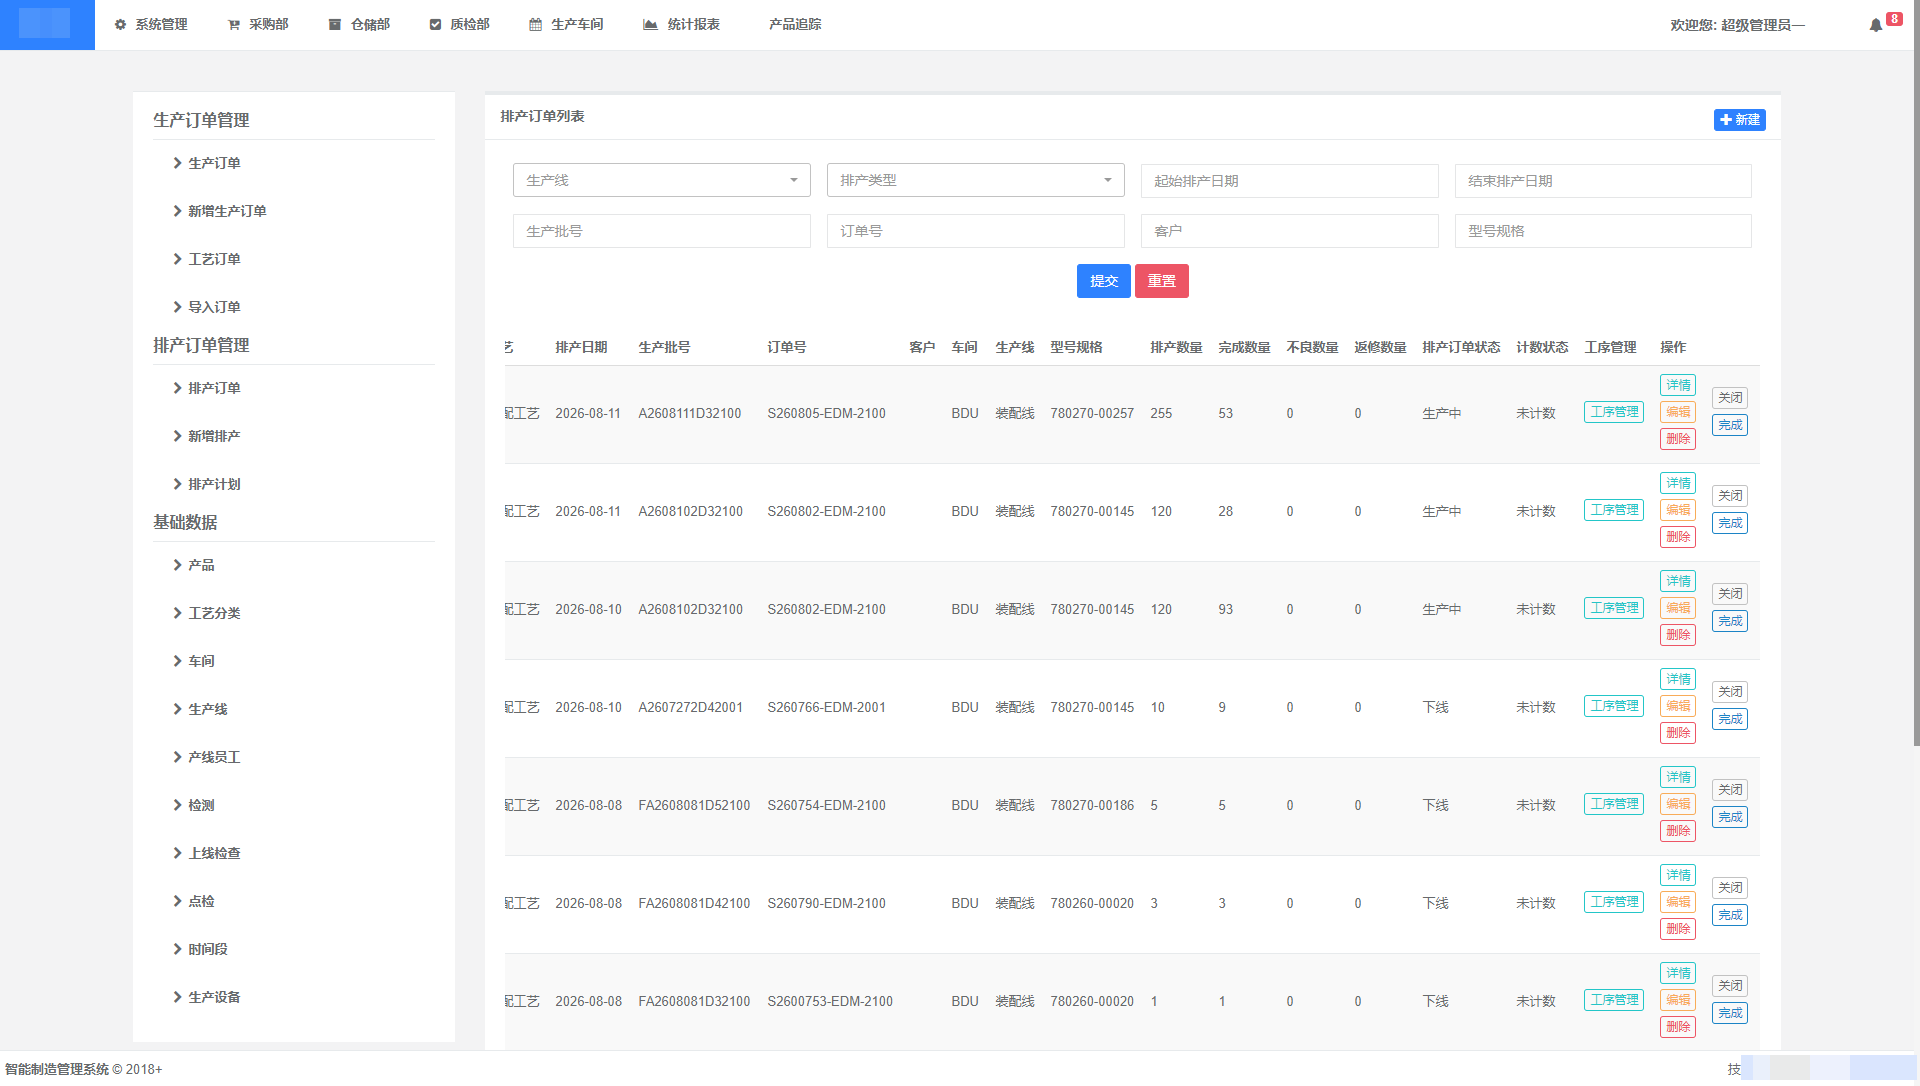Click the 生产批号 input field

[662, 231]
